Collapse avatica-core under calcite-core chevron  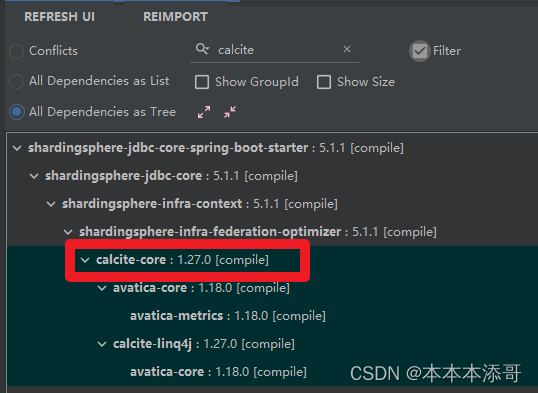102,288
